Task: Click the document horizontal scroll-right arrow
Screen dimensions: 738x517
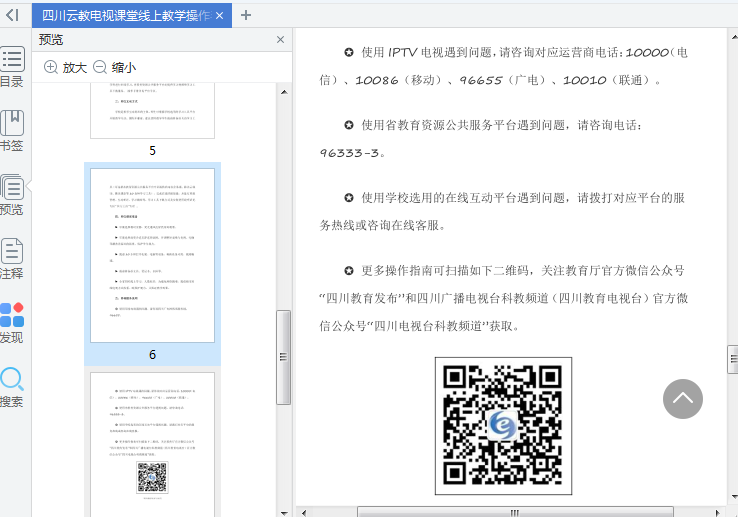Action: click(717, 512)
